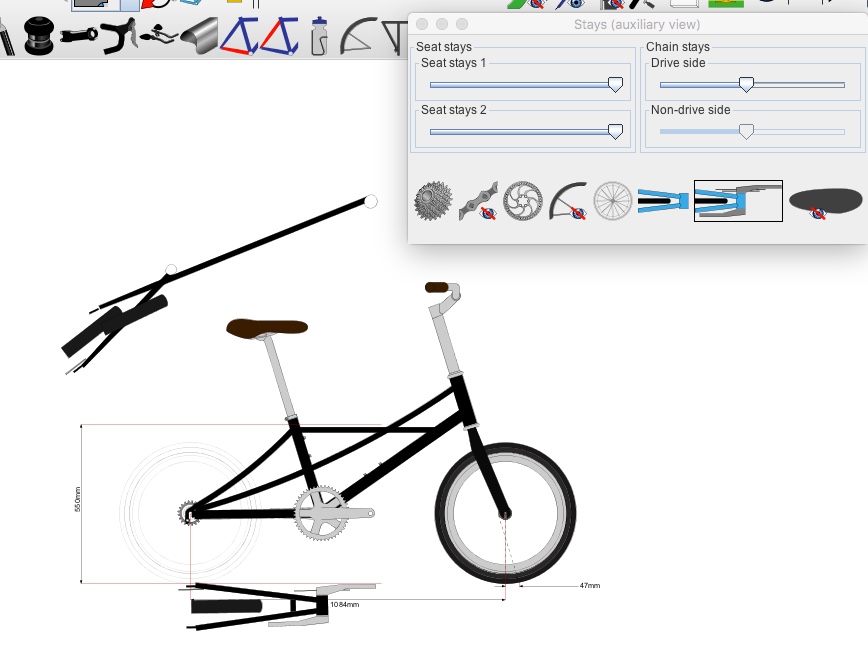Viewport: 868px width, 646px height.
Task: Click the disc brake rotor icon
Action: coord(522,200)
